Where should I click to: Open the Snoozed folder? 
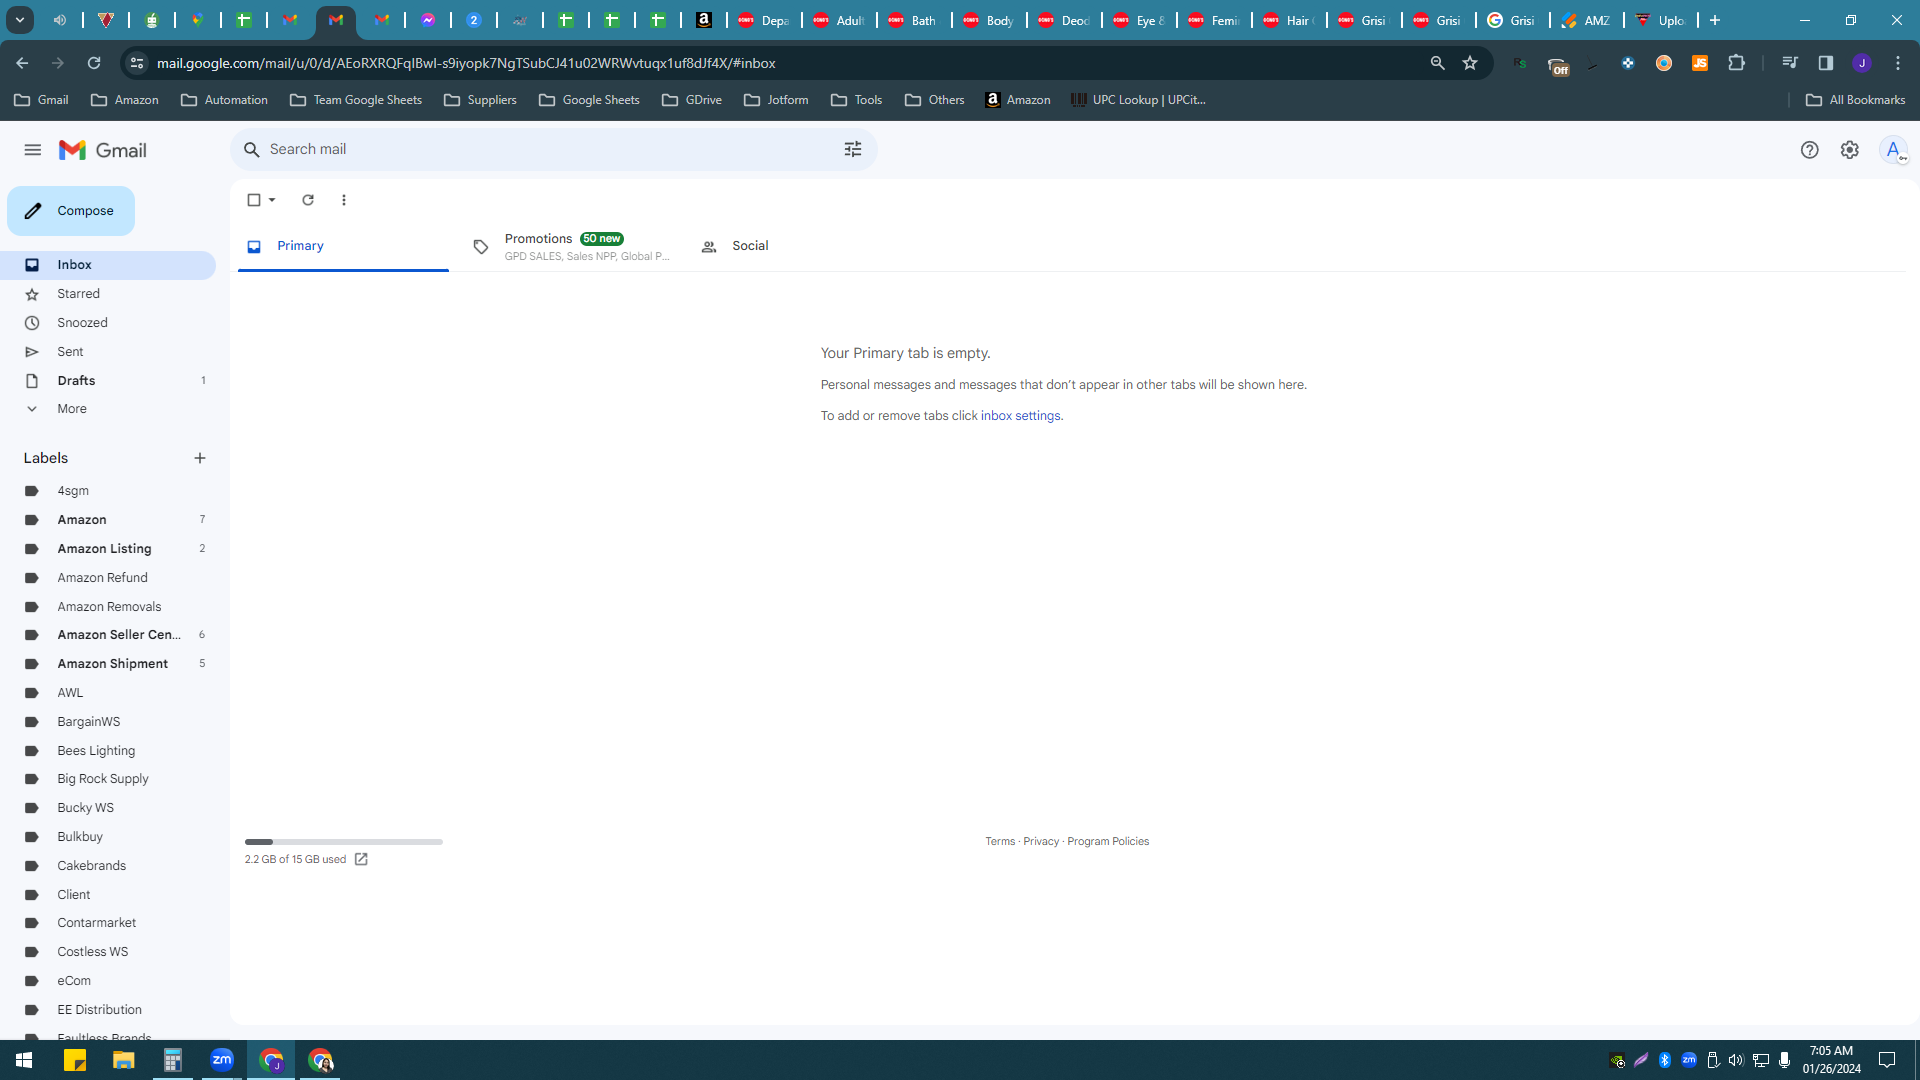[x=108, y=323]
